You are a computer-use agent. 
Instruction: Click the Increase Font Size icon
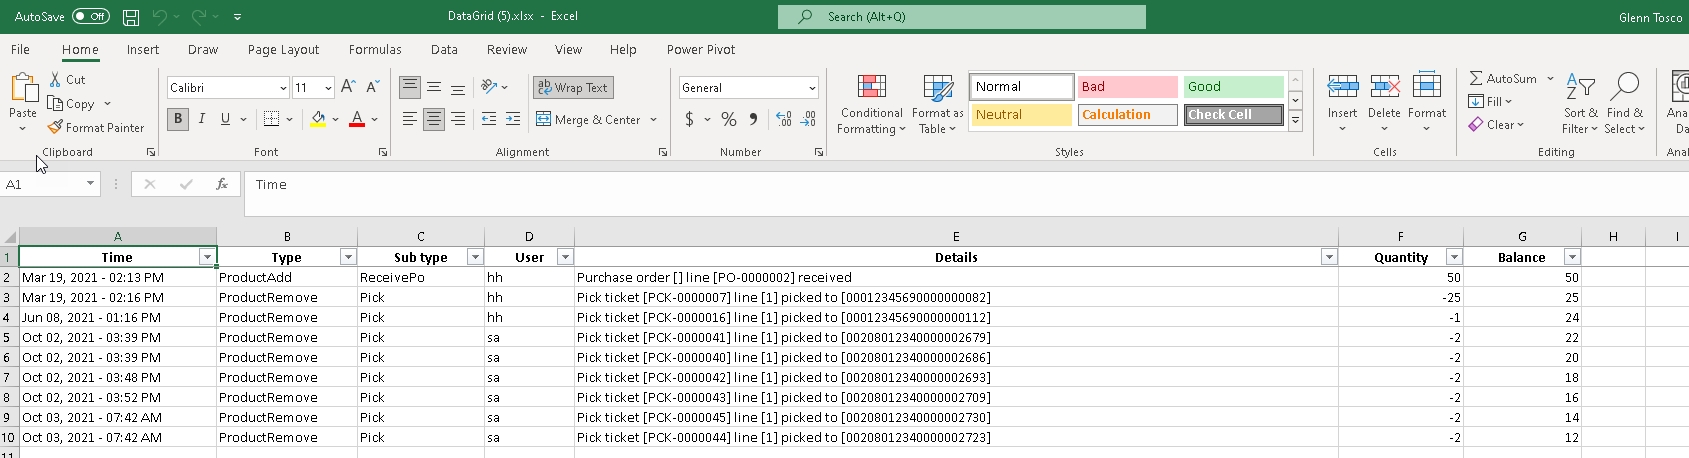[x=348, y=88]
